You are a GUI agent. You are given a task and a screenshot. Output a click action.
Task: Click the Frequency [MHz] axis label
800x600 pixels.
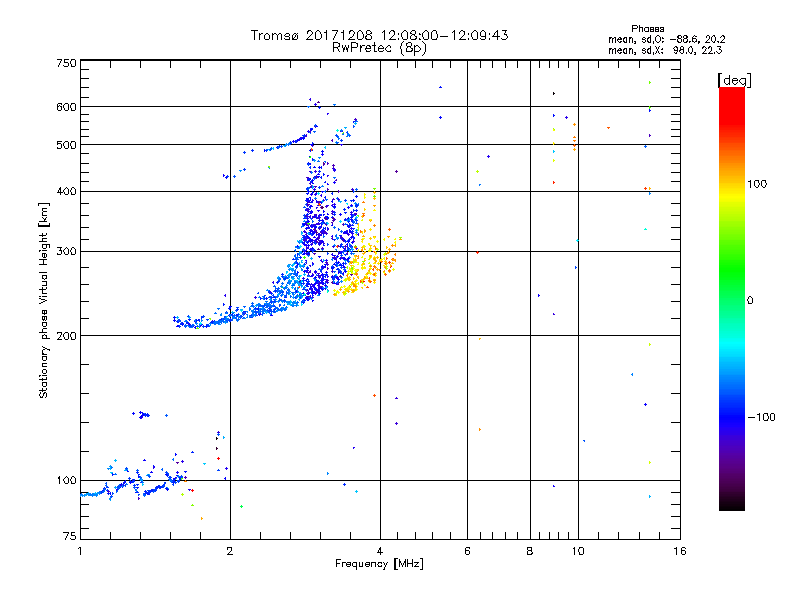379,566
